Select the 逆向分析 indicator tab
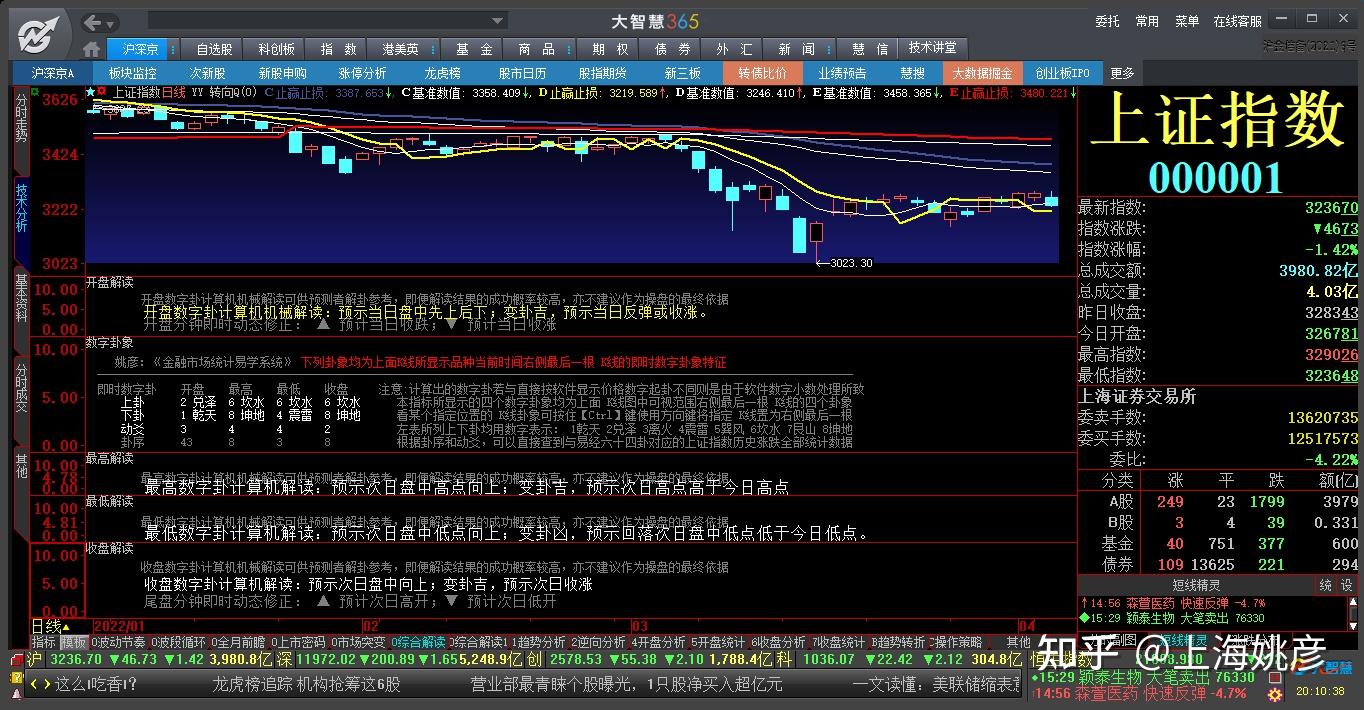Screen dimensions: 1364x710 coord(598,642)
